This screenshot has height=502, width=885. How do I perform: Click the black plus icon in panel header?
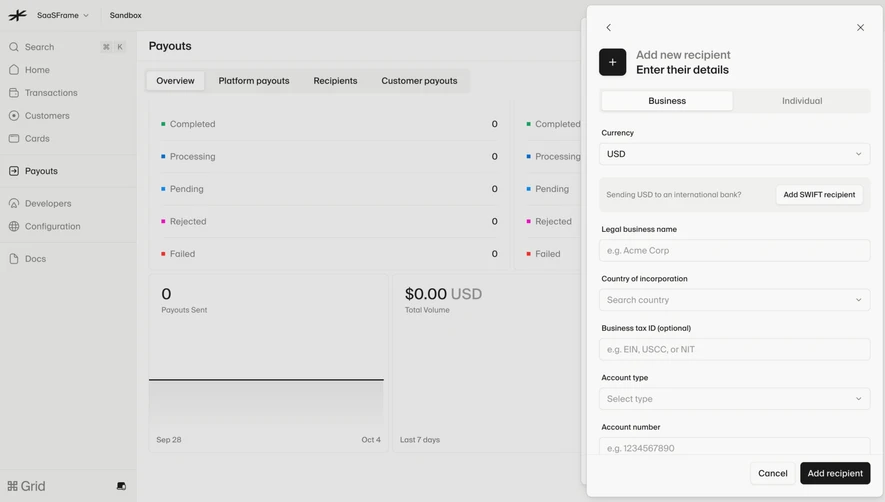tap(612, 62)
